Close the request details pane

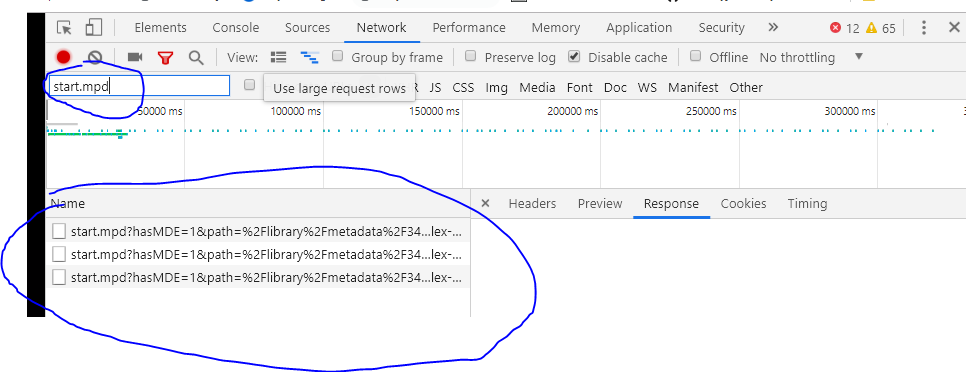click(485, 203)
